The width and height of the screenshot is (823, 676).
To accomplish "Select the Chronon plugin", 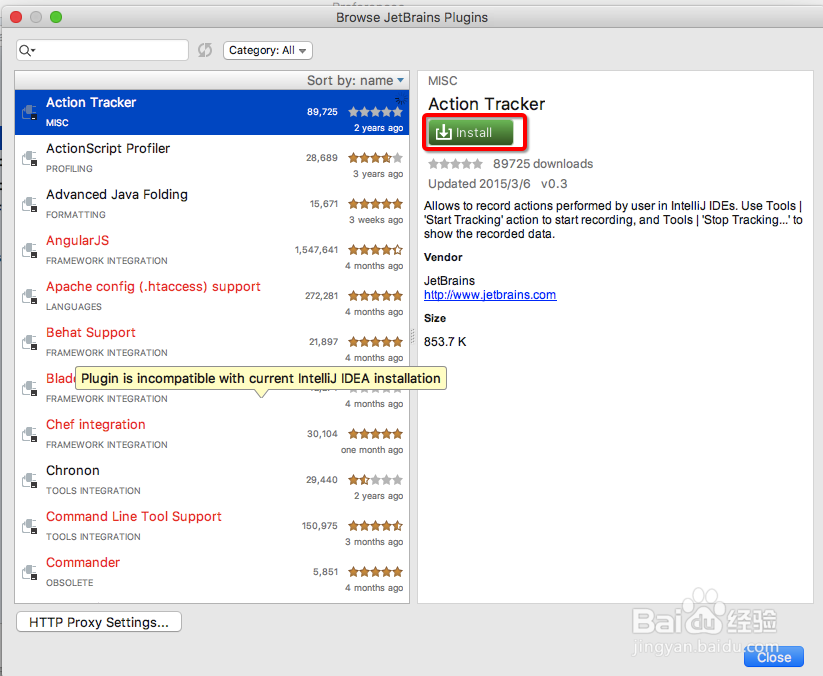I will pyautogui.click(x=212, y=480).
